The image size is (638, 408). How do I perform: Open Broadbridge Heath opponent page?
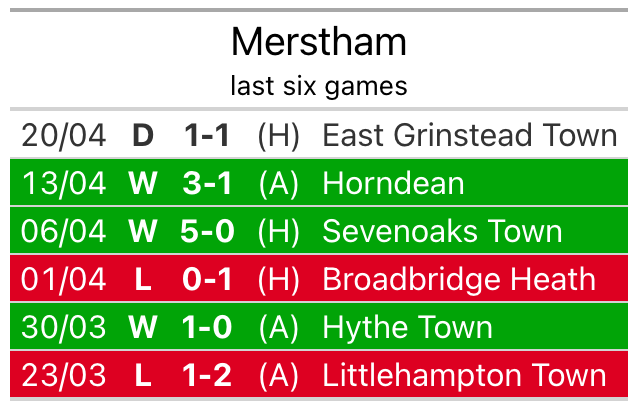459,279
